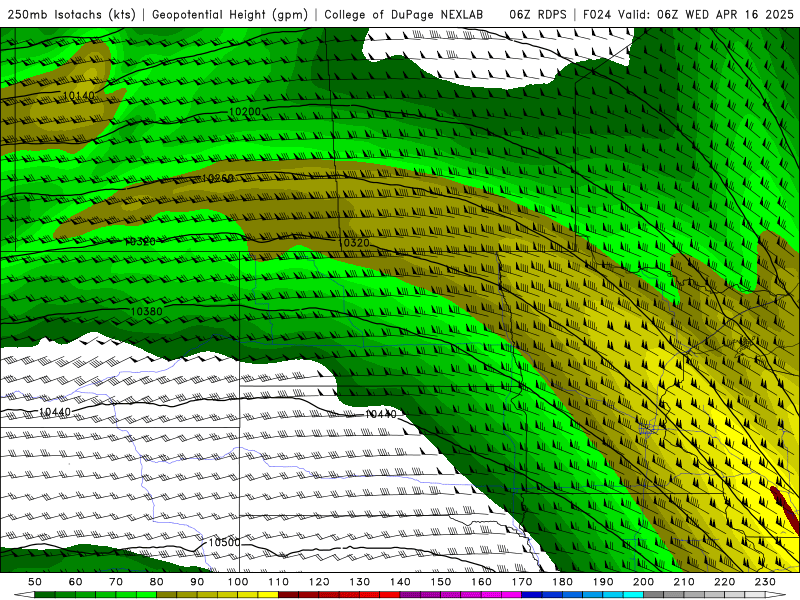Click the 10260 height contour label
The height and width of the screenshot is (600, 800).
[218, 178]
